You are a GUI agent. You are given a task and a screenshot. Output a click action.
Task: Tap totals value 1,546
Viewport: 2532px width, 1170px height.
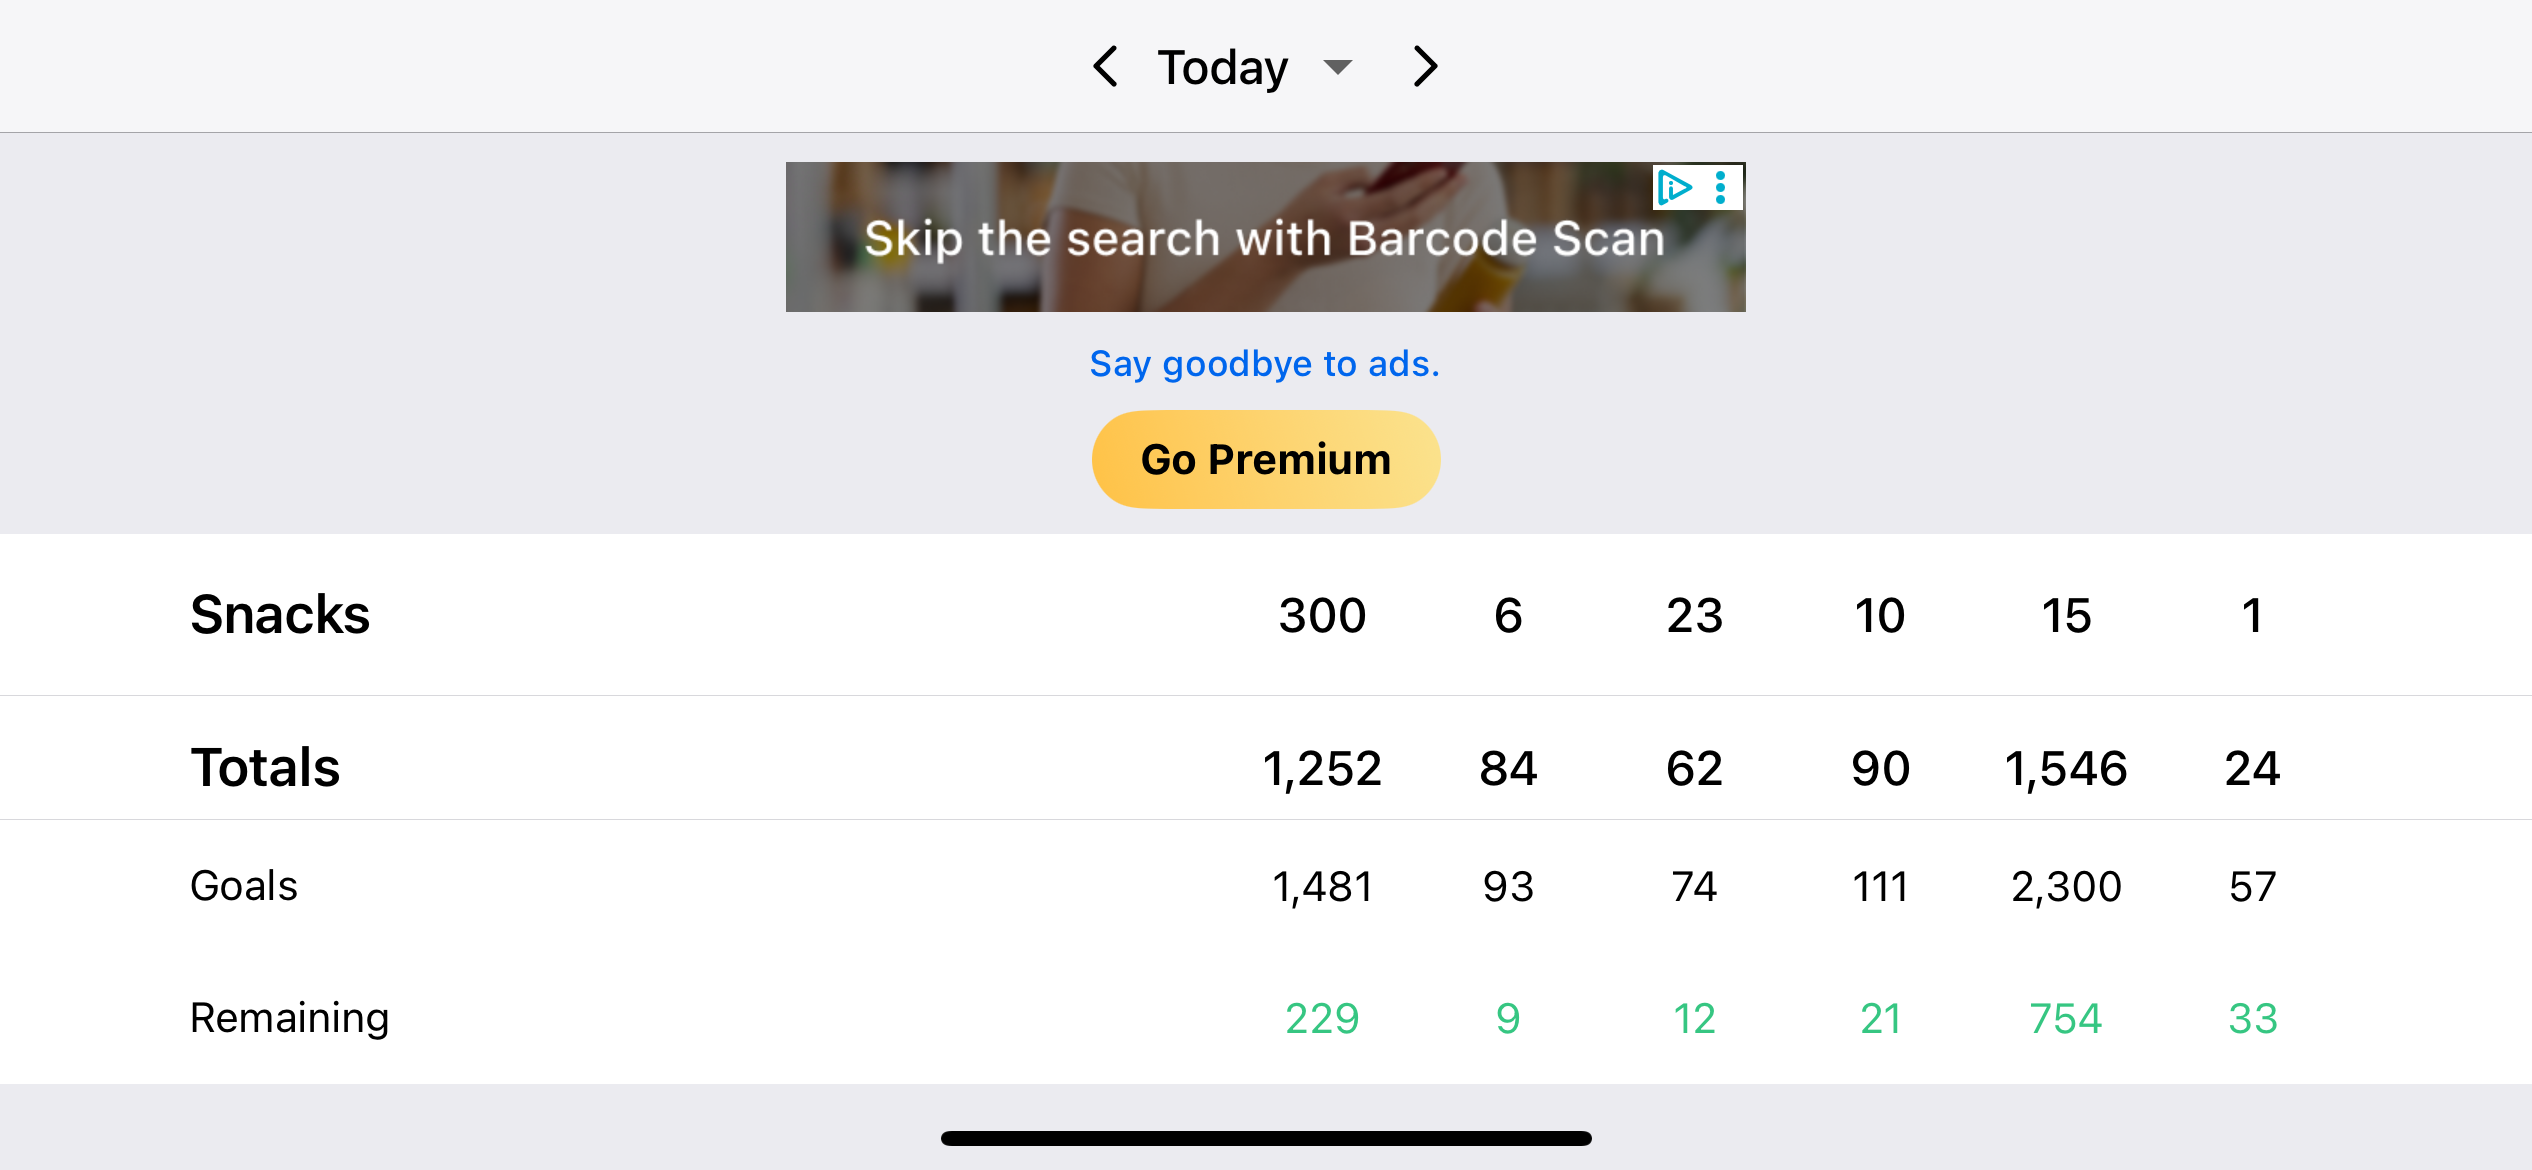[x=2066, y=769]
